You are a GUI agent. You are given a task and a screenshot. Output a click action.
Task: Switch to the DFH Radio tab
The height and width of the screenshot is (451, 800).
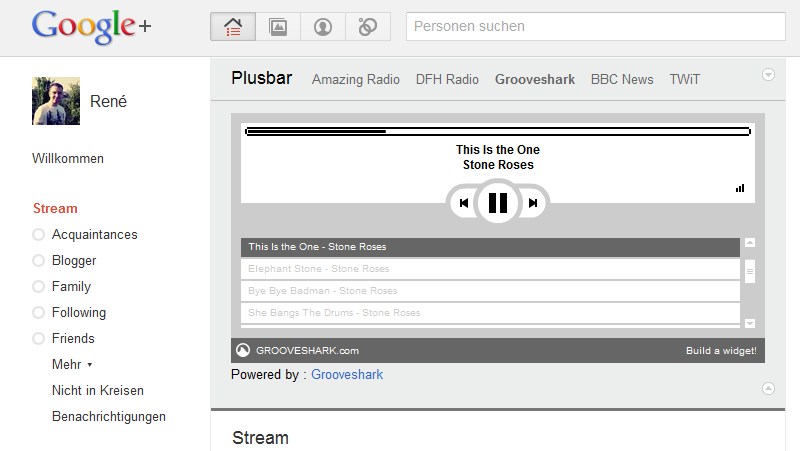(x=447, y=80)
